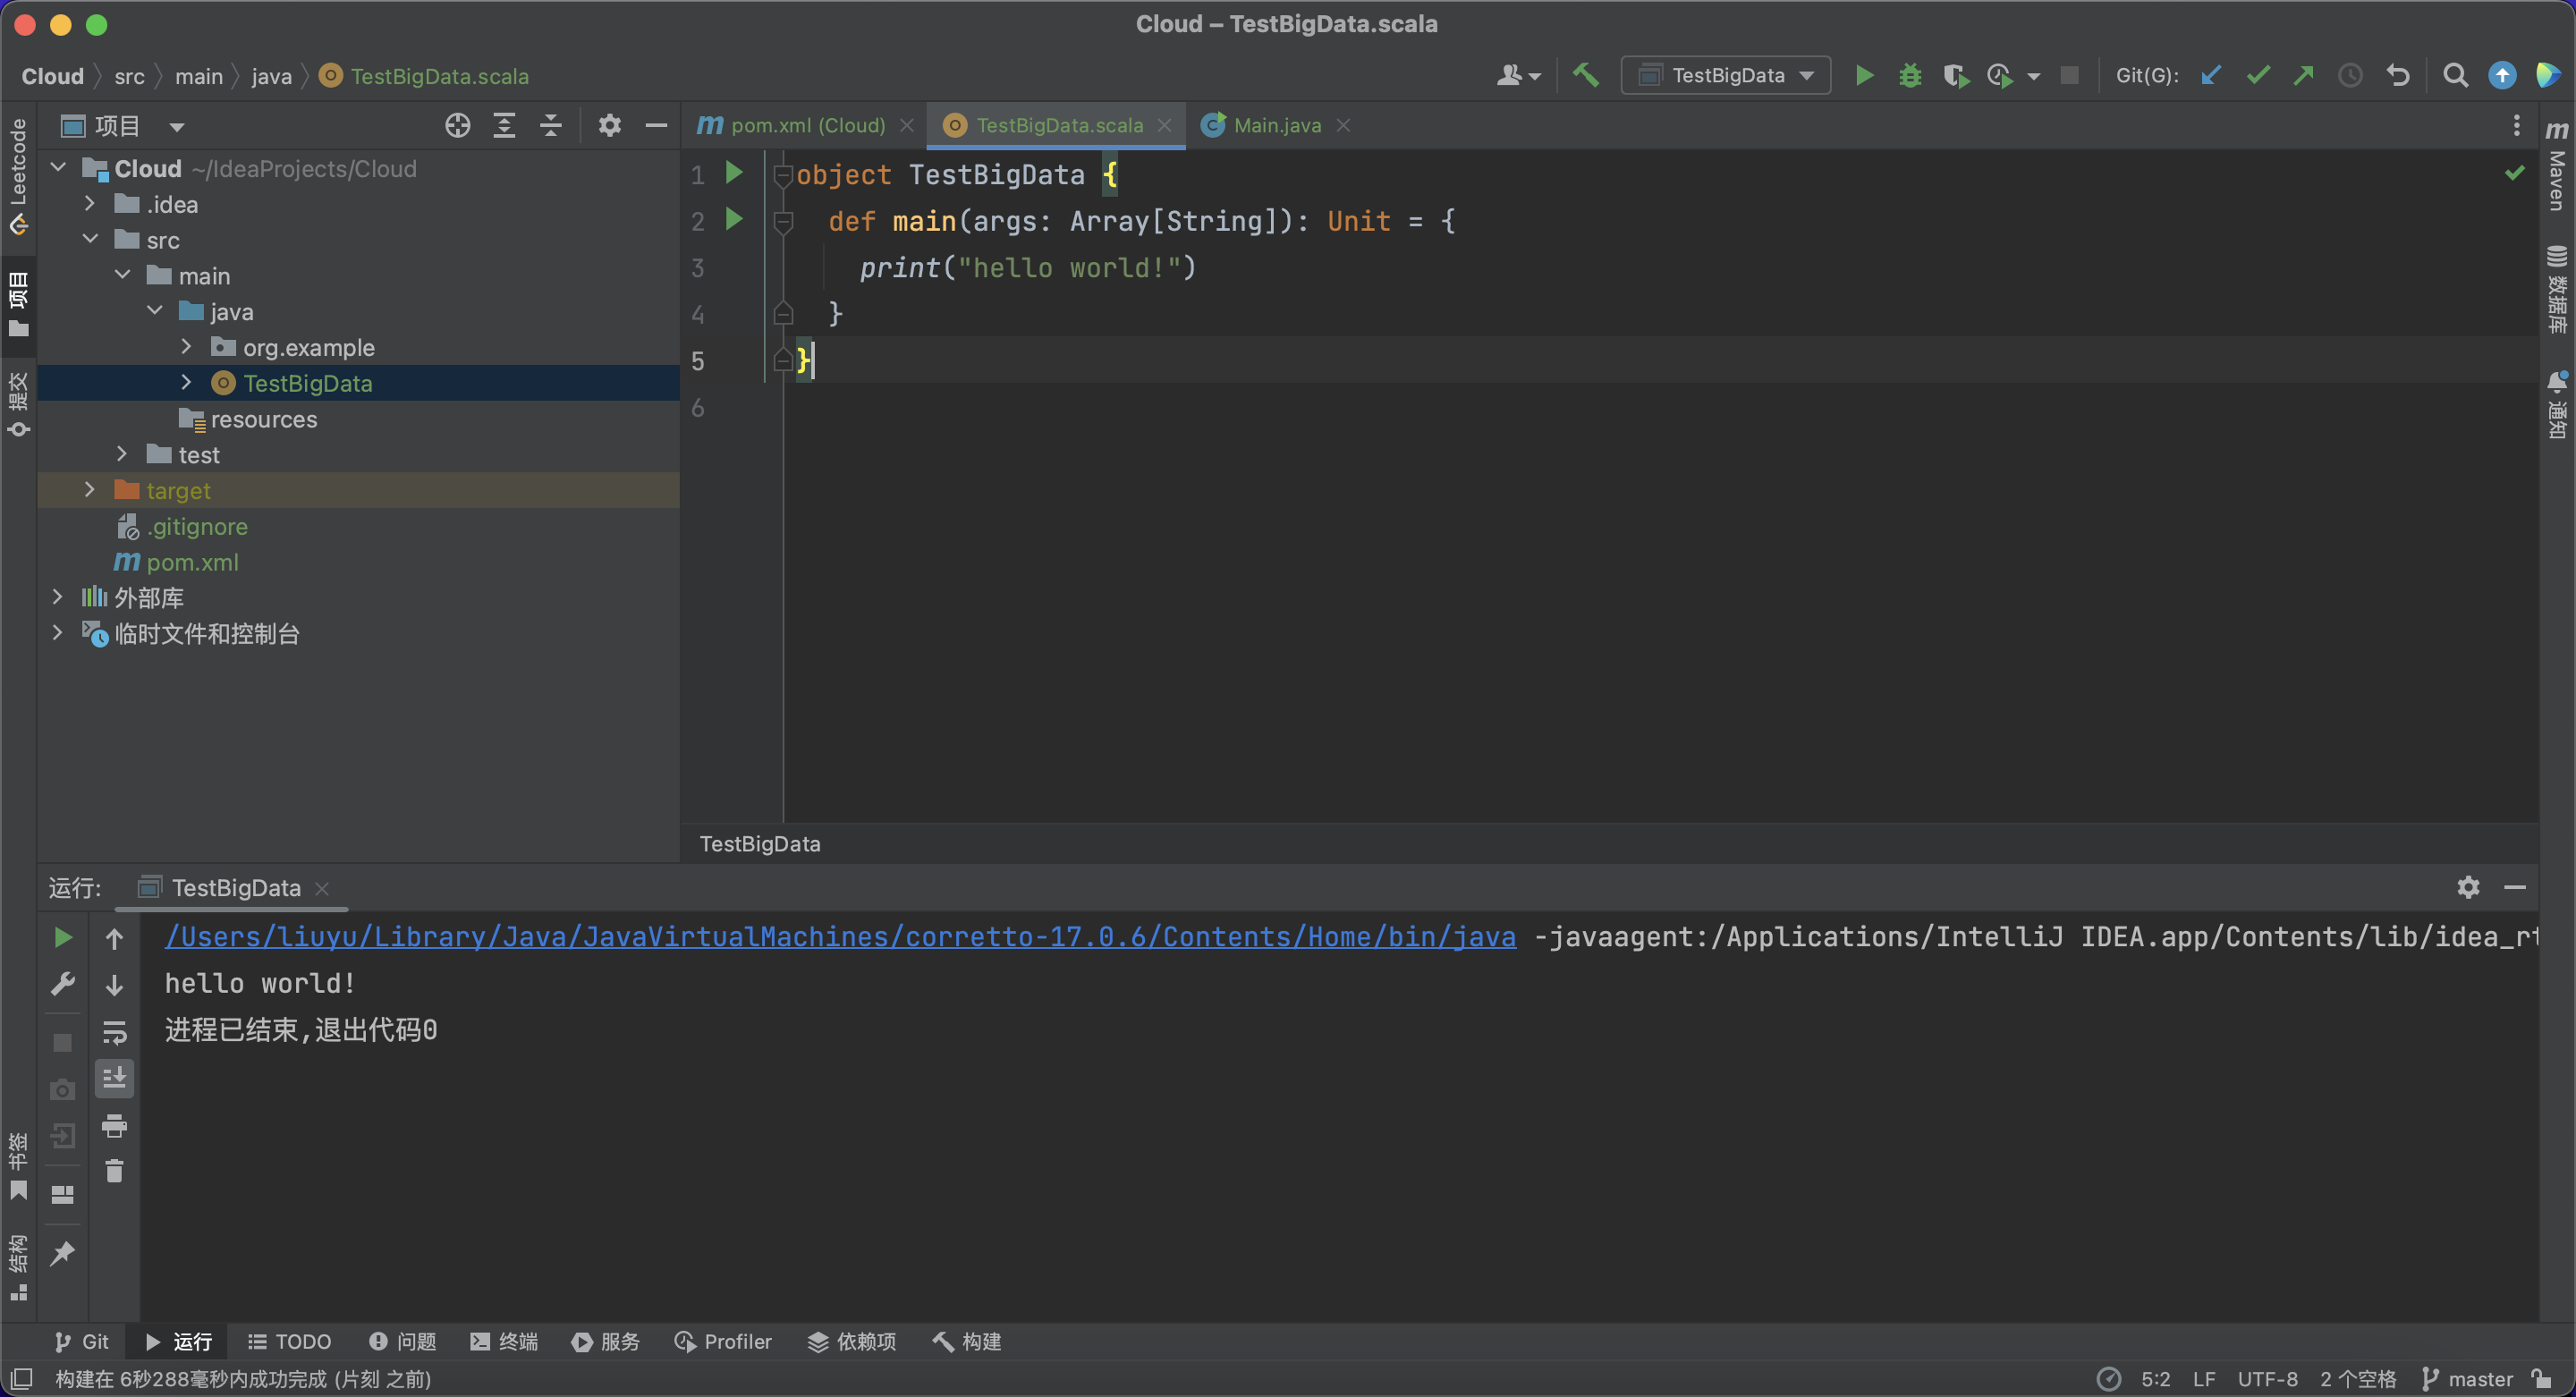Image resolution: width=2576 pixels, height=1397 pixels.
Task: Open editor tabs more options menu
Action: pyautogui.click(x=2516, y=125)
